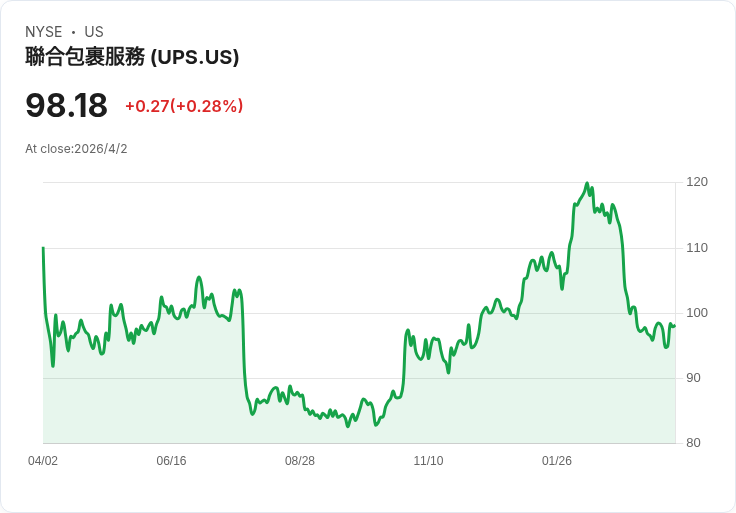Click the At close date text
This screenshot has width=736, height=513.
pyautogui.click(x=76, y=149)
